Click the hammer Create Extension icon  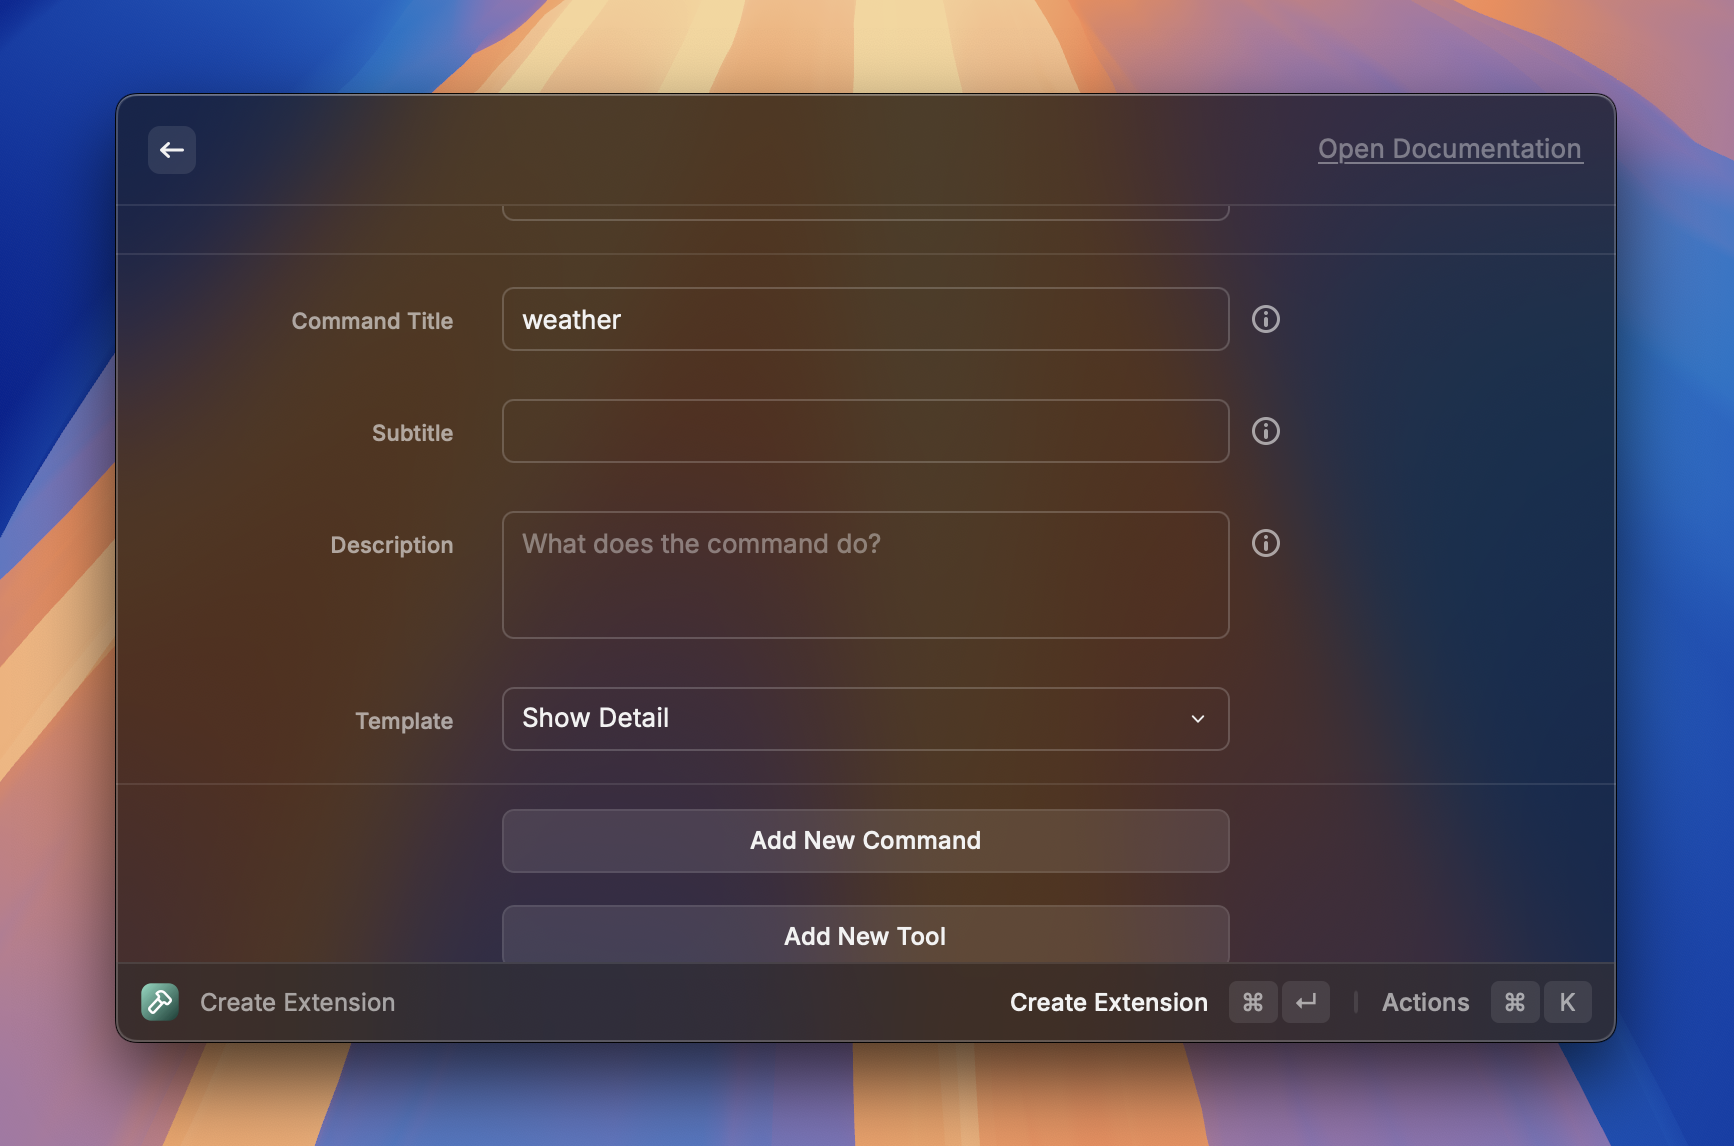pyautogui.click(x=160, y=1001)
